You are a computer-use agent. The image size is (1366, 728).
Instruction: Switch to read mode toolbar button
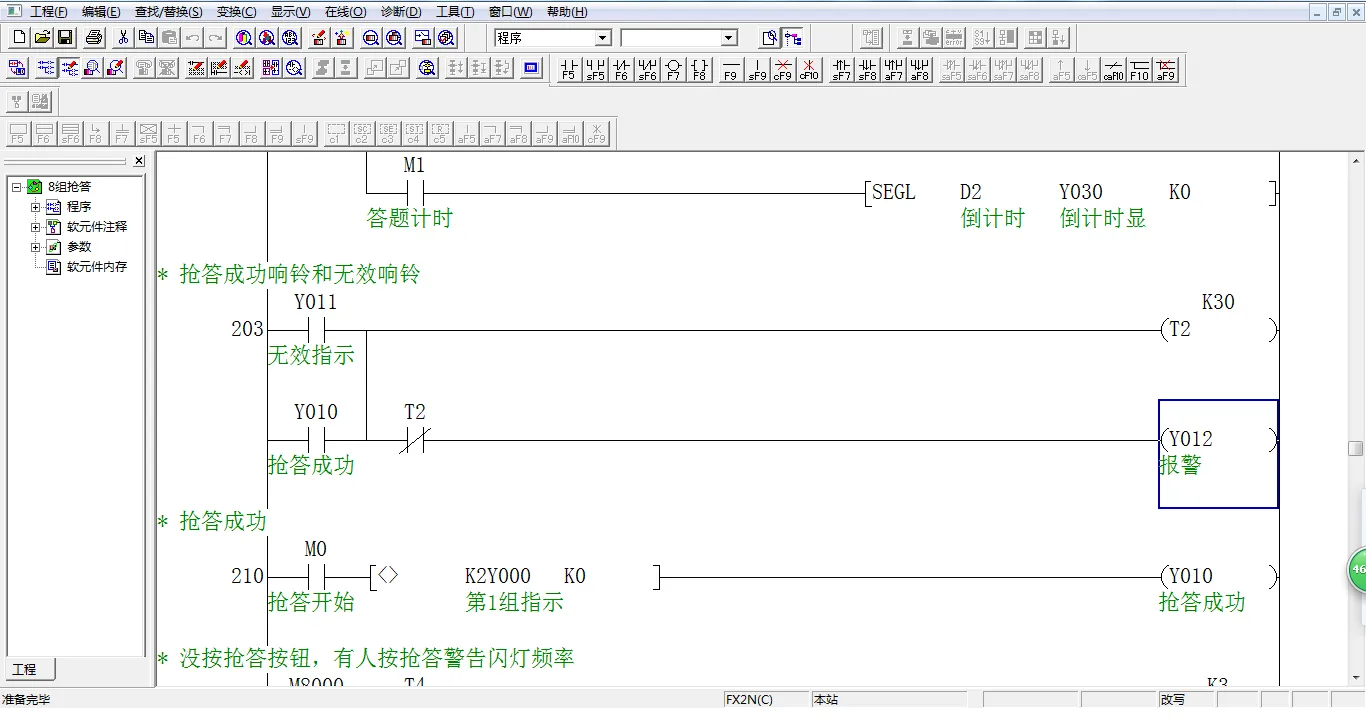point(45,68)
